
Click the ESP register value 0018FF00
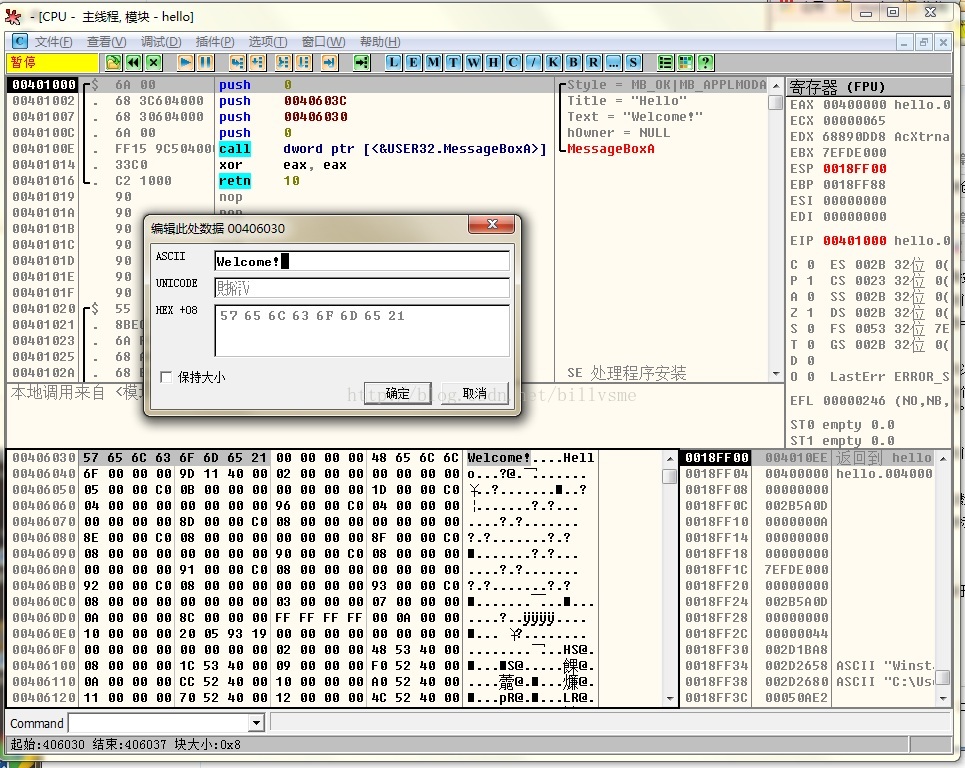pyautogui.click(x=855, y=169)
